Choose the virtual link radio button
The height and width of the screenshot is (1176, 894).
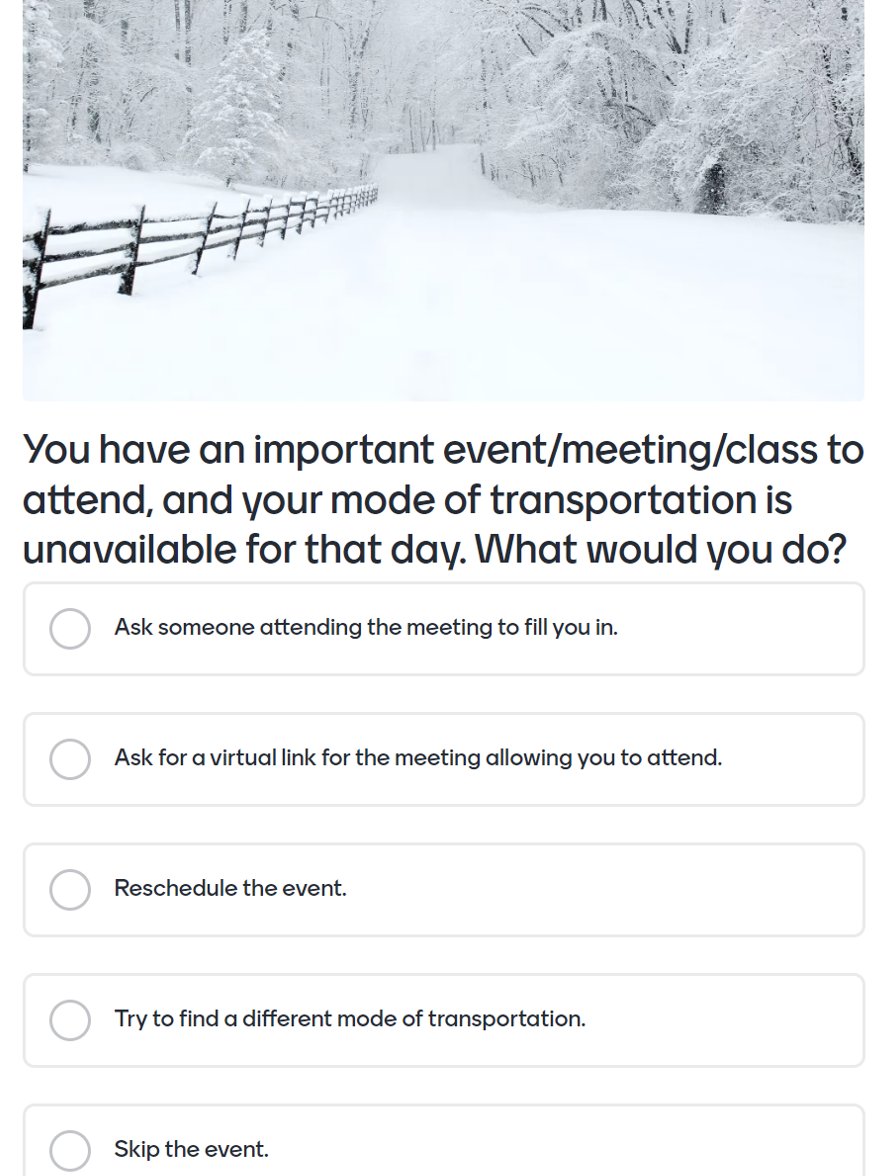(70, 759)
